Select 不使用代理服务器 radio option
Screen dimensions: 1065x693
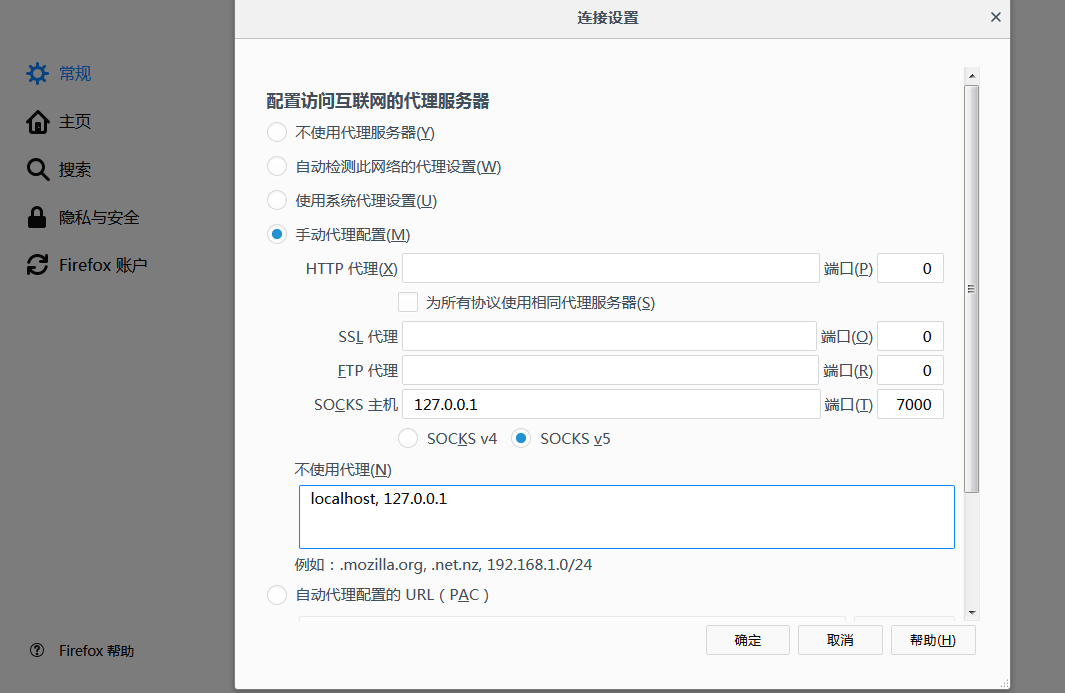coord(277,132)
